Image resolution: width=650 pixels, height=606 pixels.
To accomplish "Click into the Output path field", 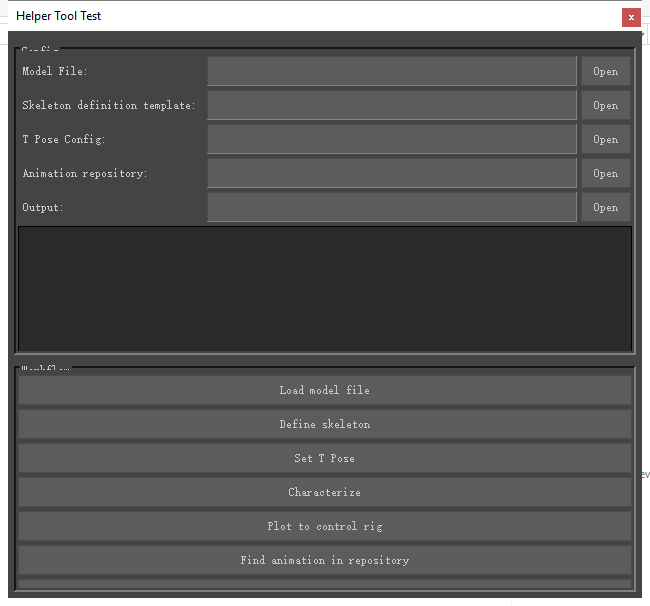I will point(391,208).
